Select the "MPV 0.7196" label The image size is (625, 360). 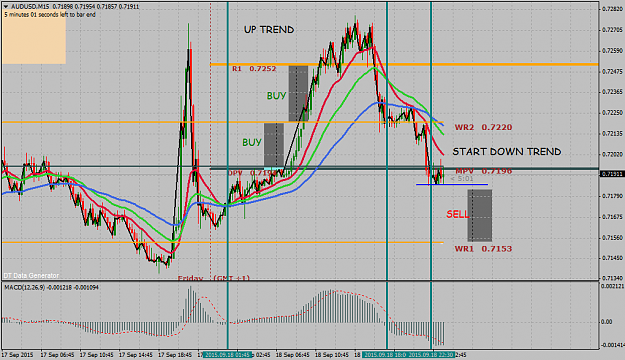[483, 171]
